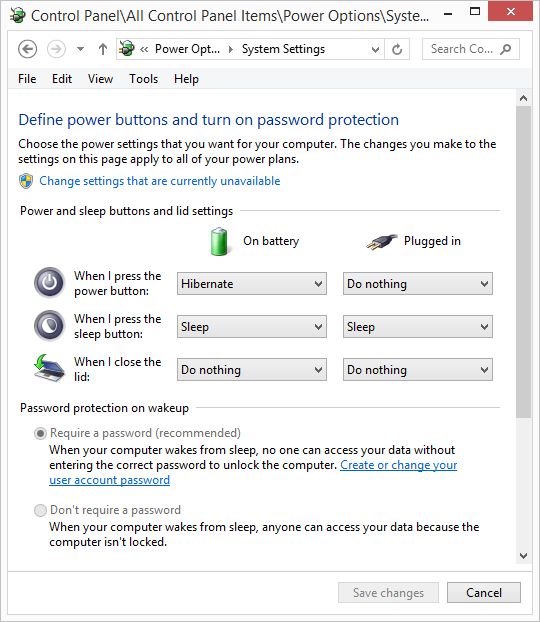The width and height of the screenshot is (540, 622).
Task: Click Change settings that are currently unavailable
Action: (160, 181)
